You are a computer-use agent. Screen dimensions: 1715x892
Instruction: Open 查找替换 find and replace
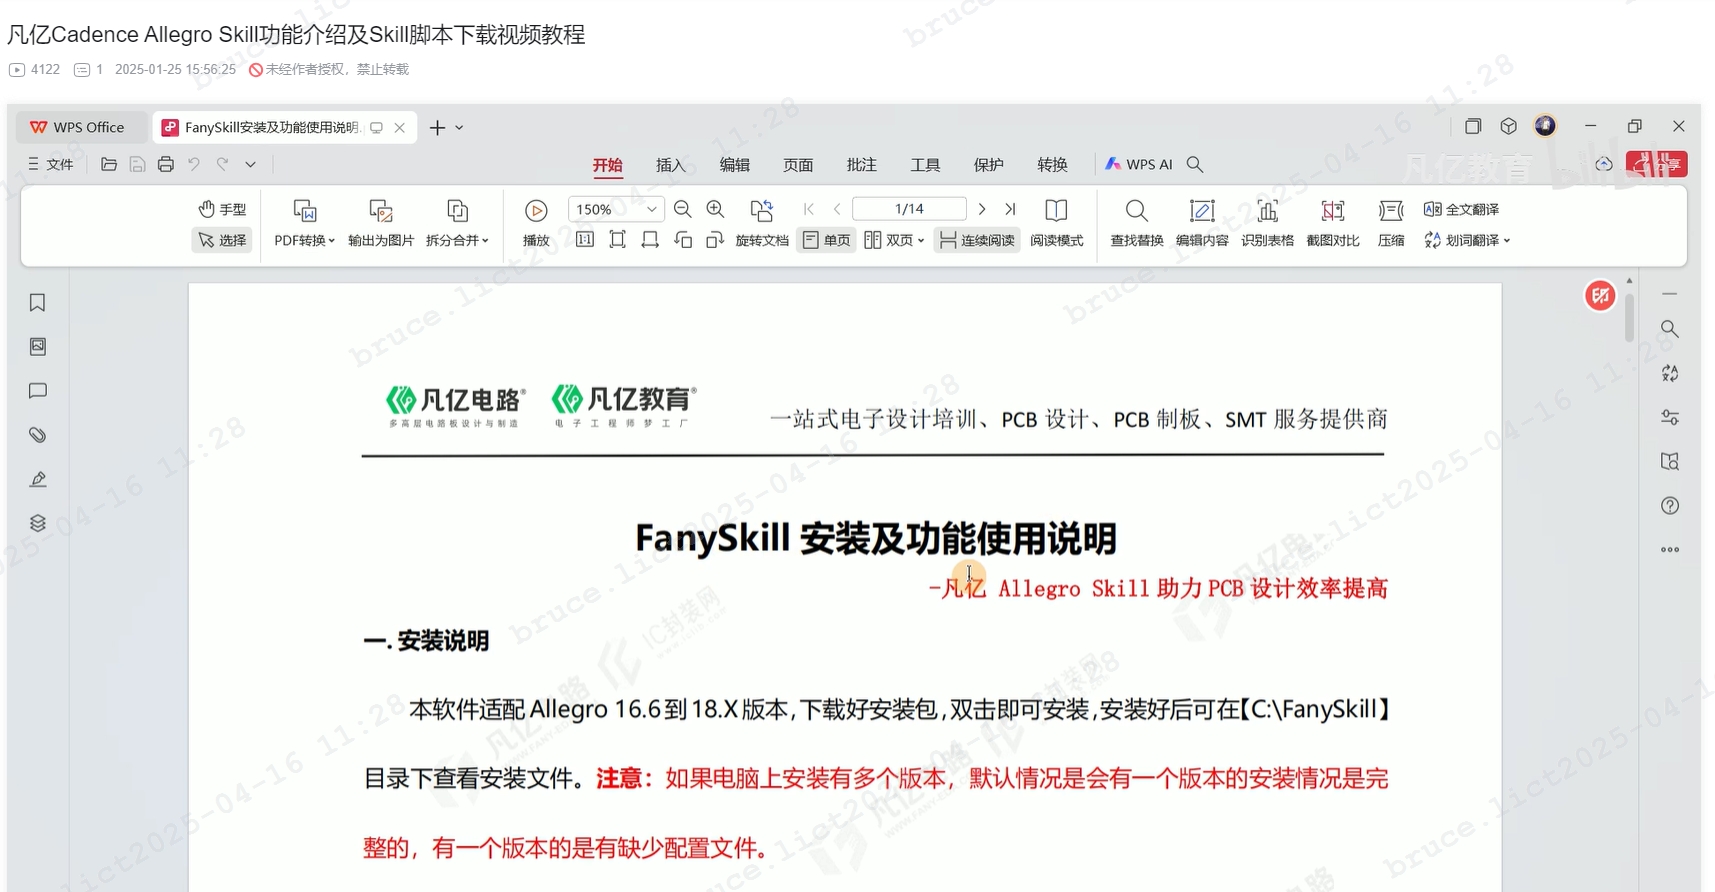1136,223
